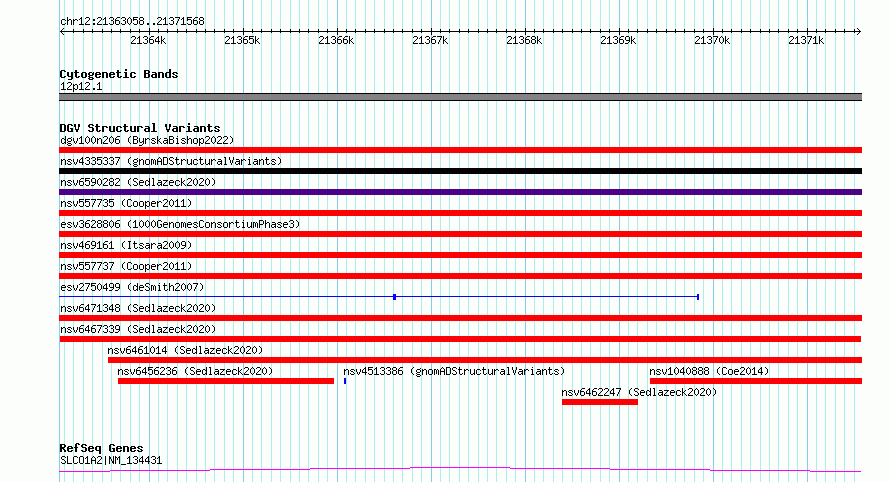
Task: Click the 21370k ruler position
Action: [x=712, y=40]
